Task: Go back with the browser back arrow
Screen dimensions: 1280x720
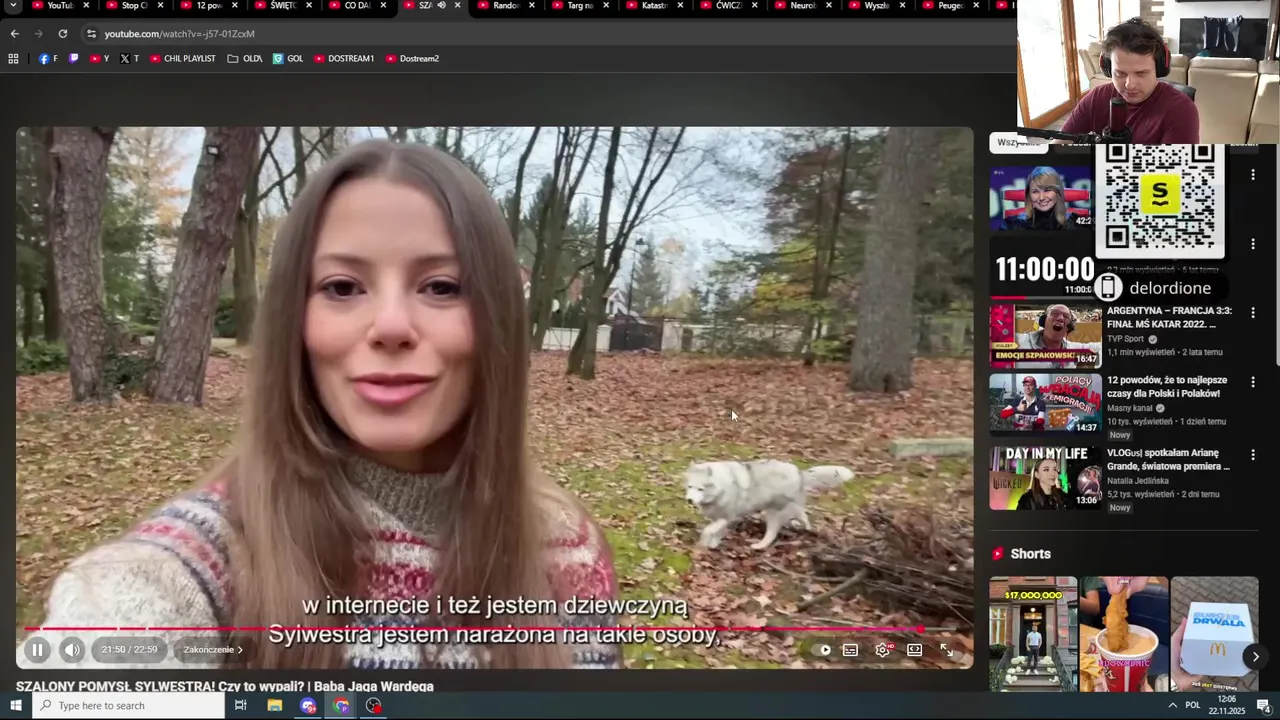Action: [x=14, y=34]
